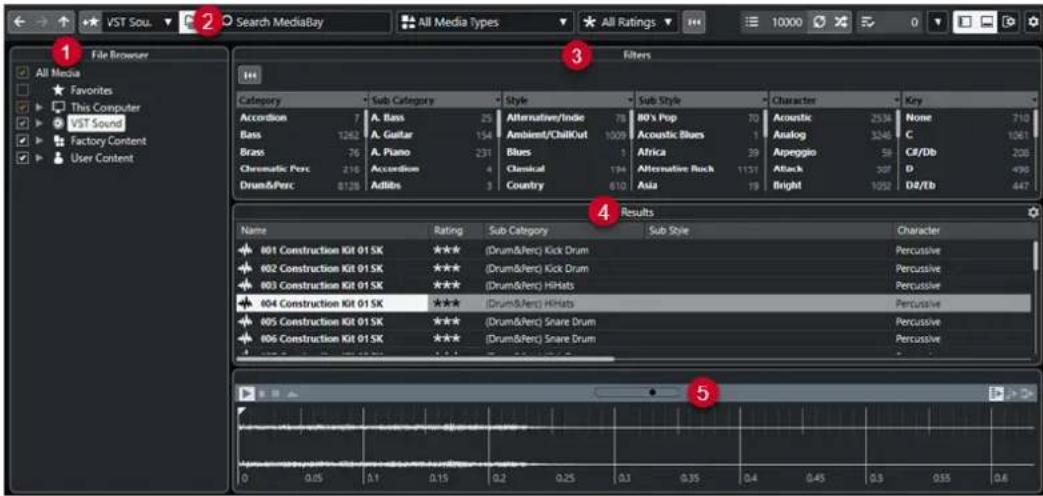Open dropdown arrow next to the 0 counter
The height and width of the screenshot is (496, 1043).
(937, 22)
